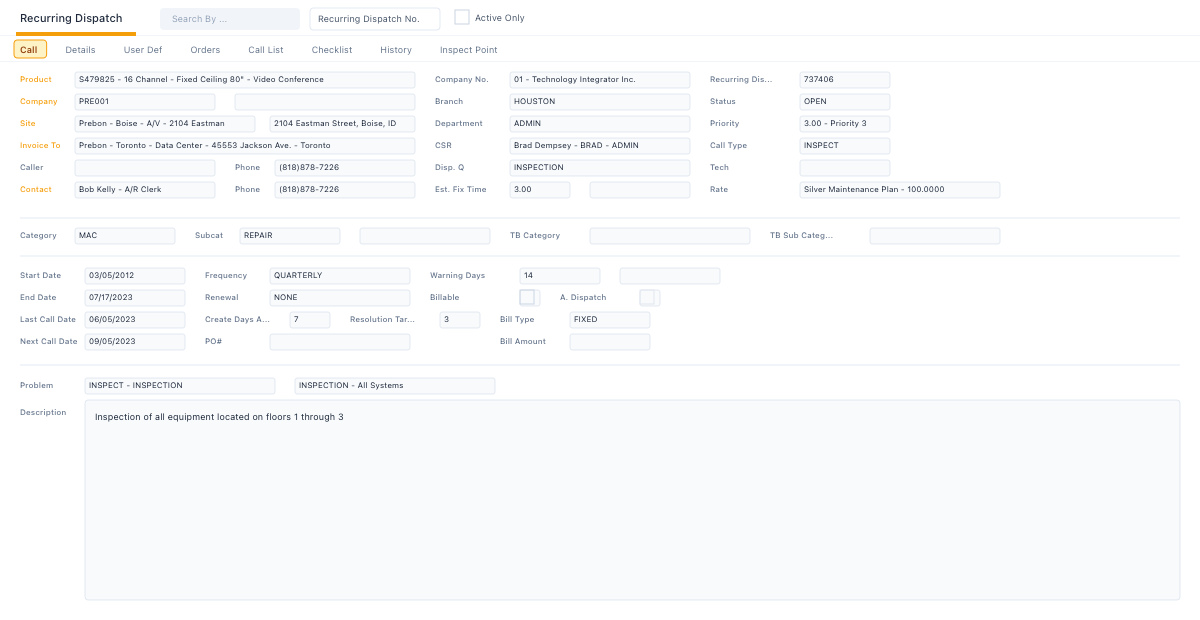Switch to the Details tab

[x=79, y=49]
